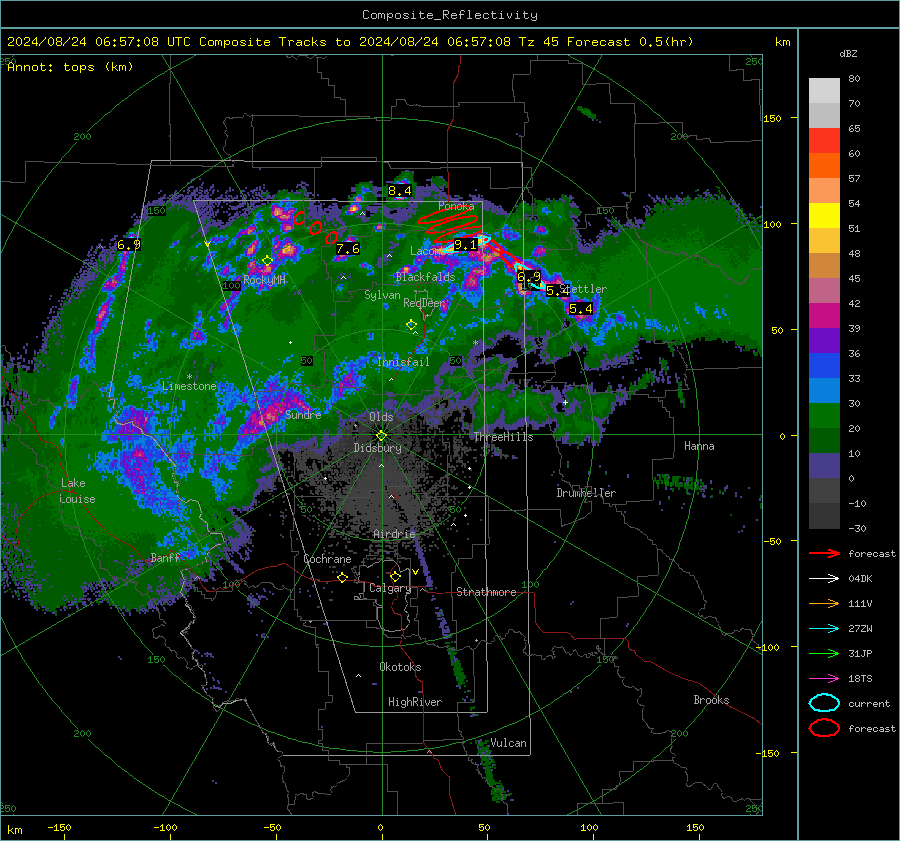This screenshot has height=841, width=900.
Task: Click the 6.9 storm top label at west edge
Action: tap(129, 245)
